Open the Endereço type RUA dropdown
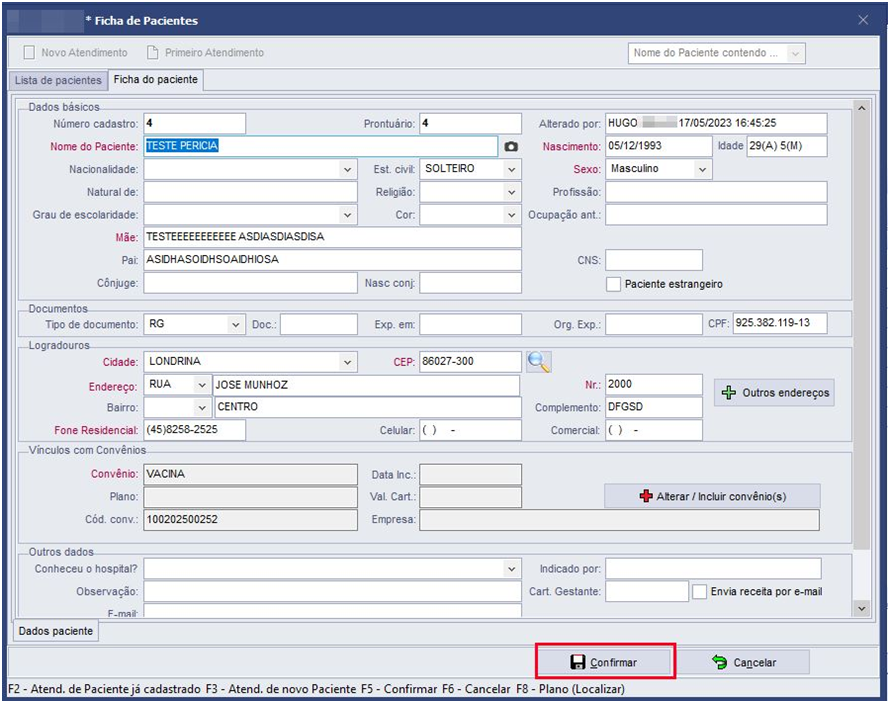 [201, 385]
